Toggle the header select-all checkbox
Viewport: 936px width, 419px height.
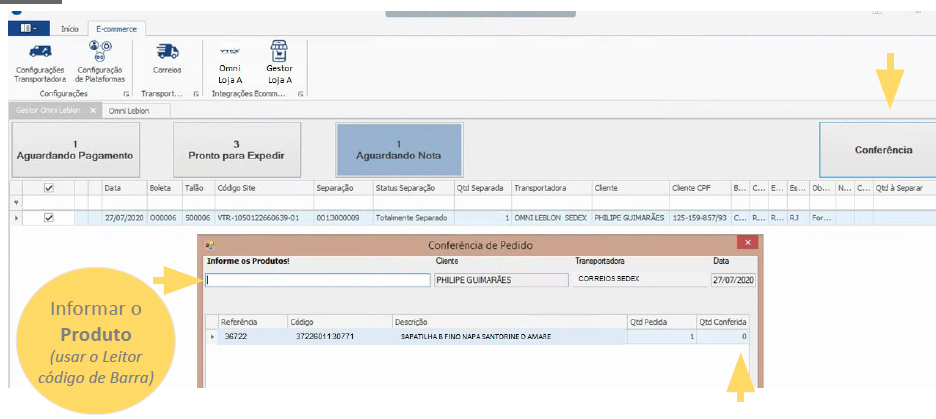[x=48, y=187]
